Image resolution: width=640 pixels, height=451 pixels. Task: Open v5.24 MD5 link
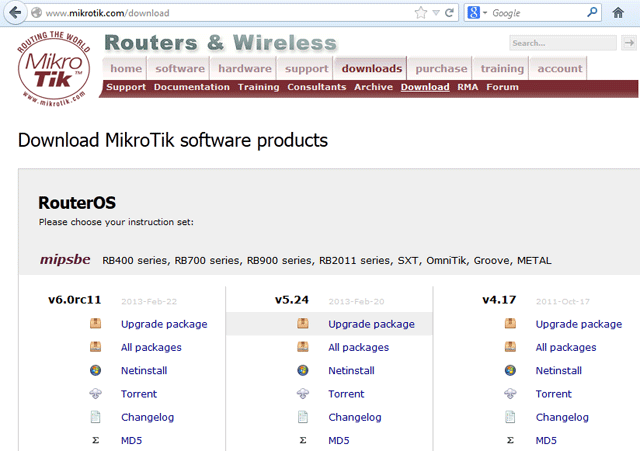339,440
